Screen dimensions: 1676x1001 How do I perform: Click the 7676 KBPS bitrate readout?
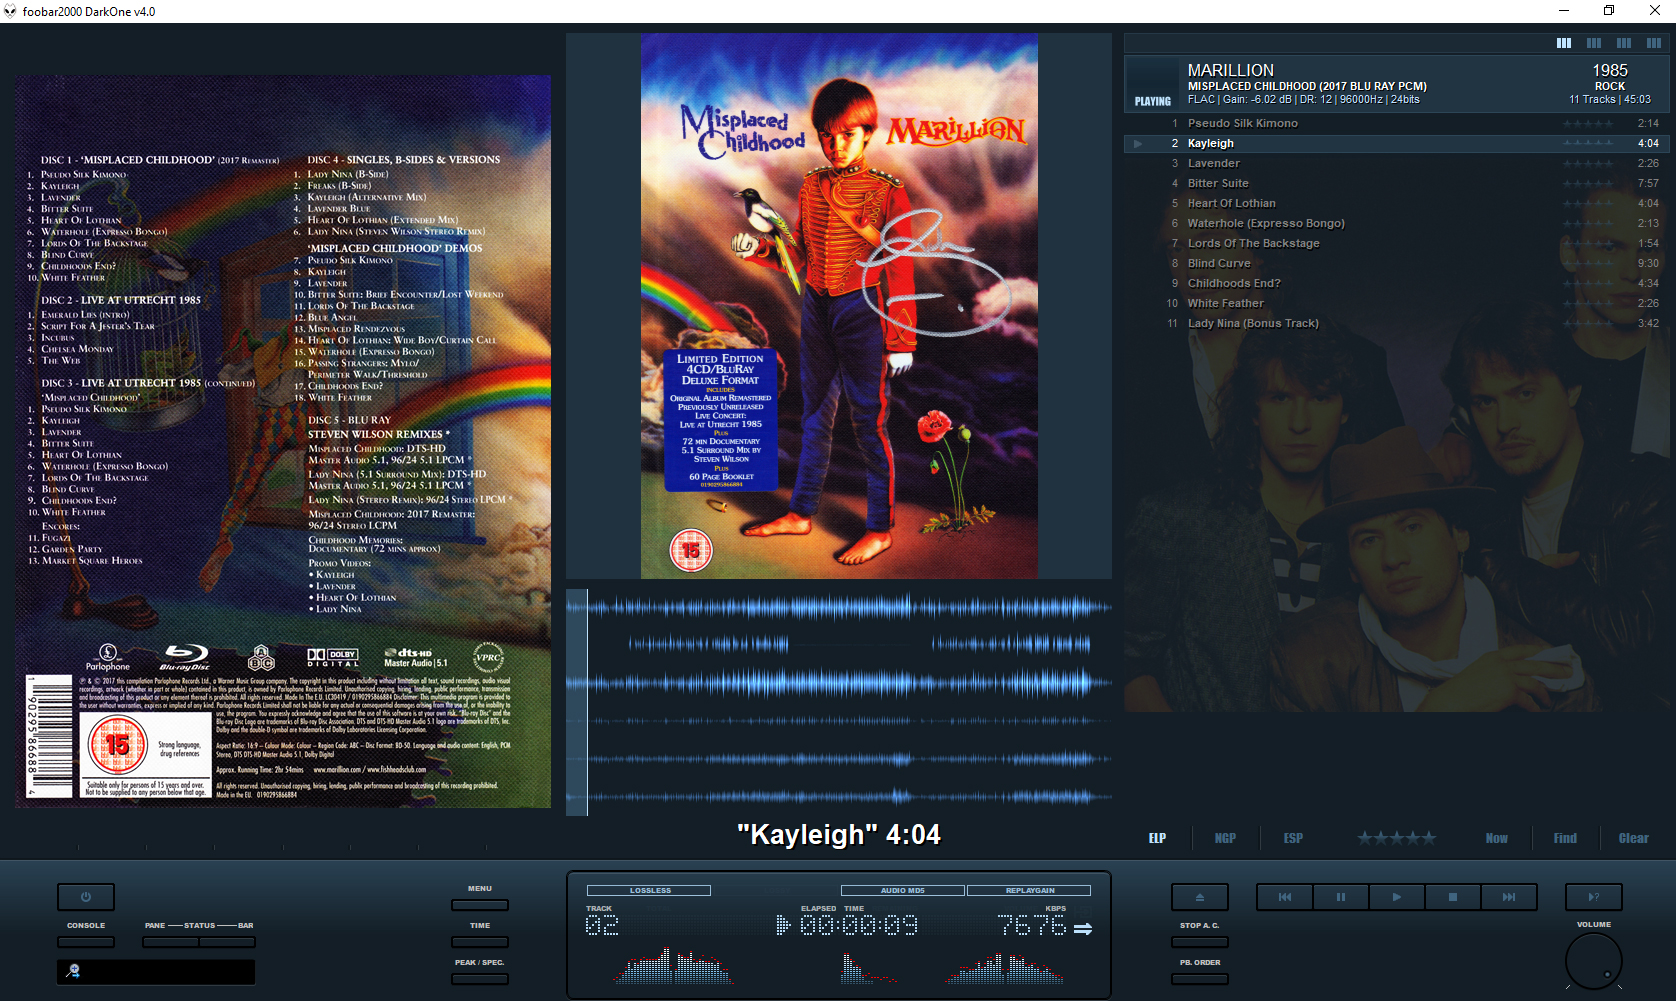coord(1032,926)
